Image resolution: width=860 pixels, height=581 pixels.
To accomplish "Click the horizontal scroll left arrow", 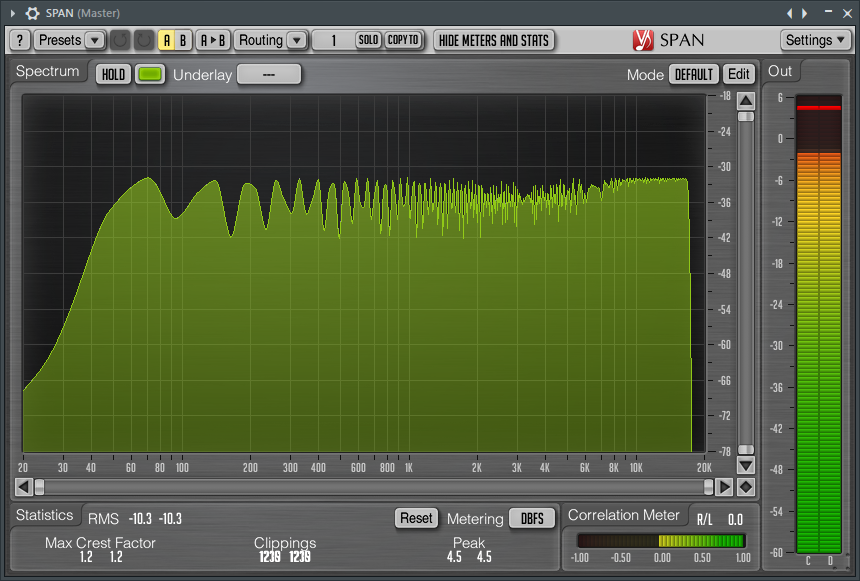I will pyautogui.click(x=23, y=487).
